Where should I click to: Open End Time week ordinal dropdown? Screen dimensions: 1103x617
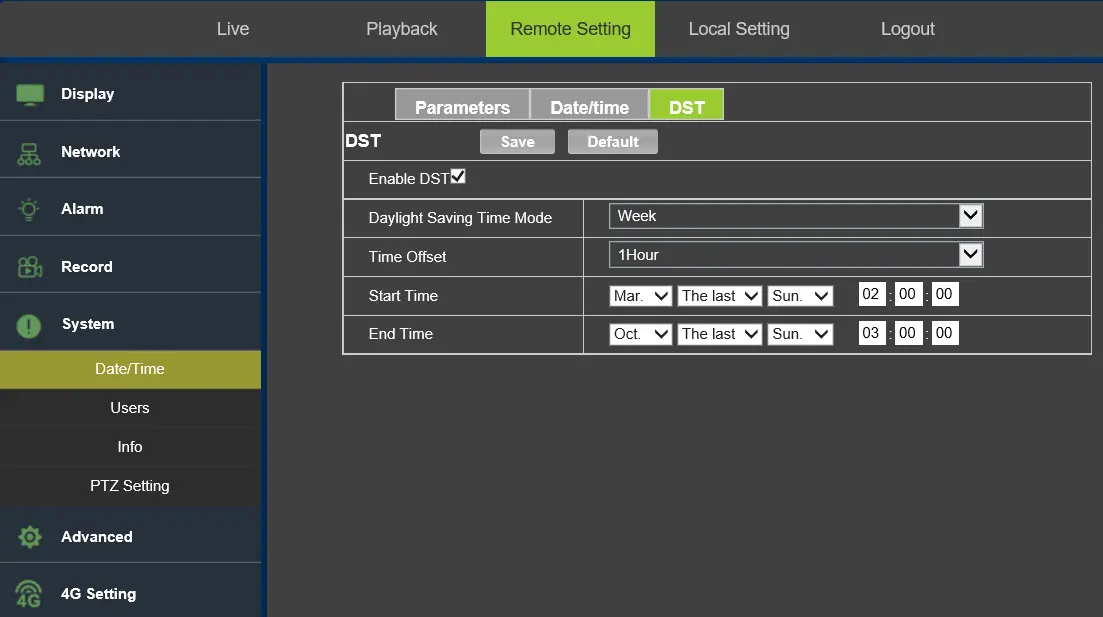coord(720,333)
